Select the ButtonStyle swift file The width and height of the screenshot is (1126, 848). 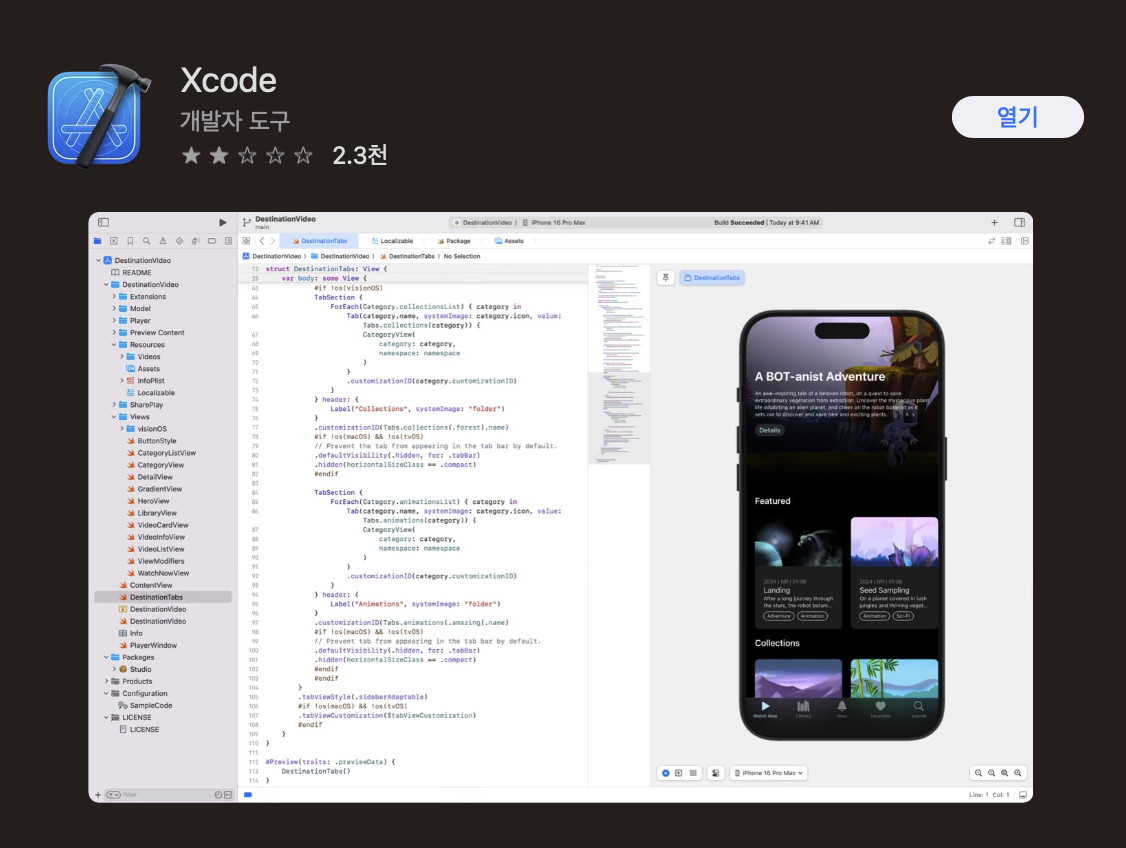click(x=152, y=441)
